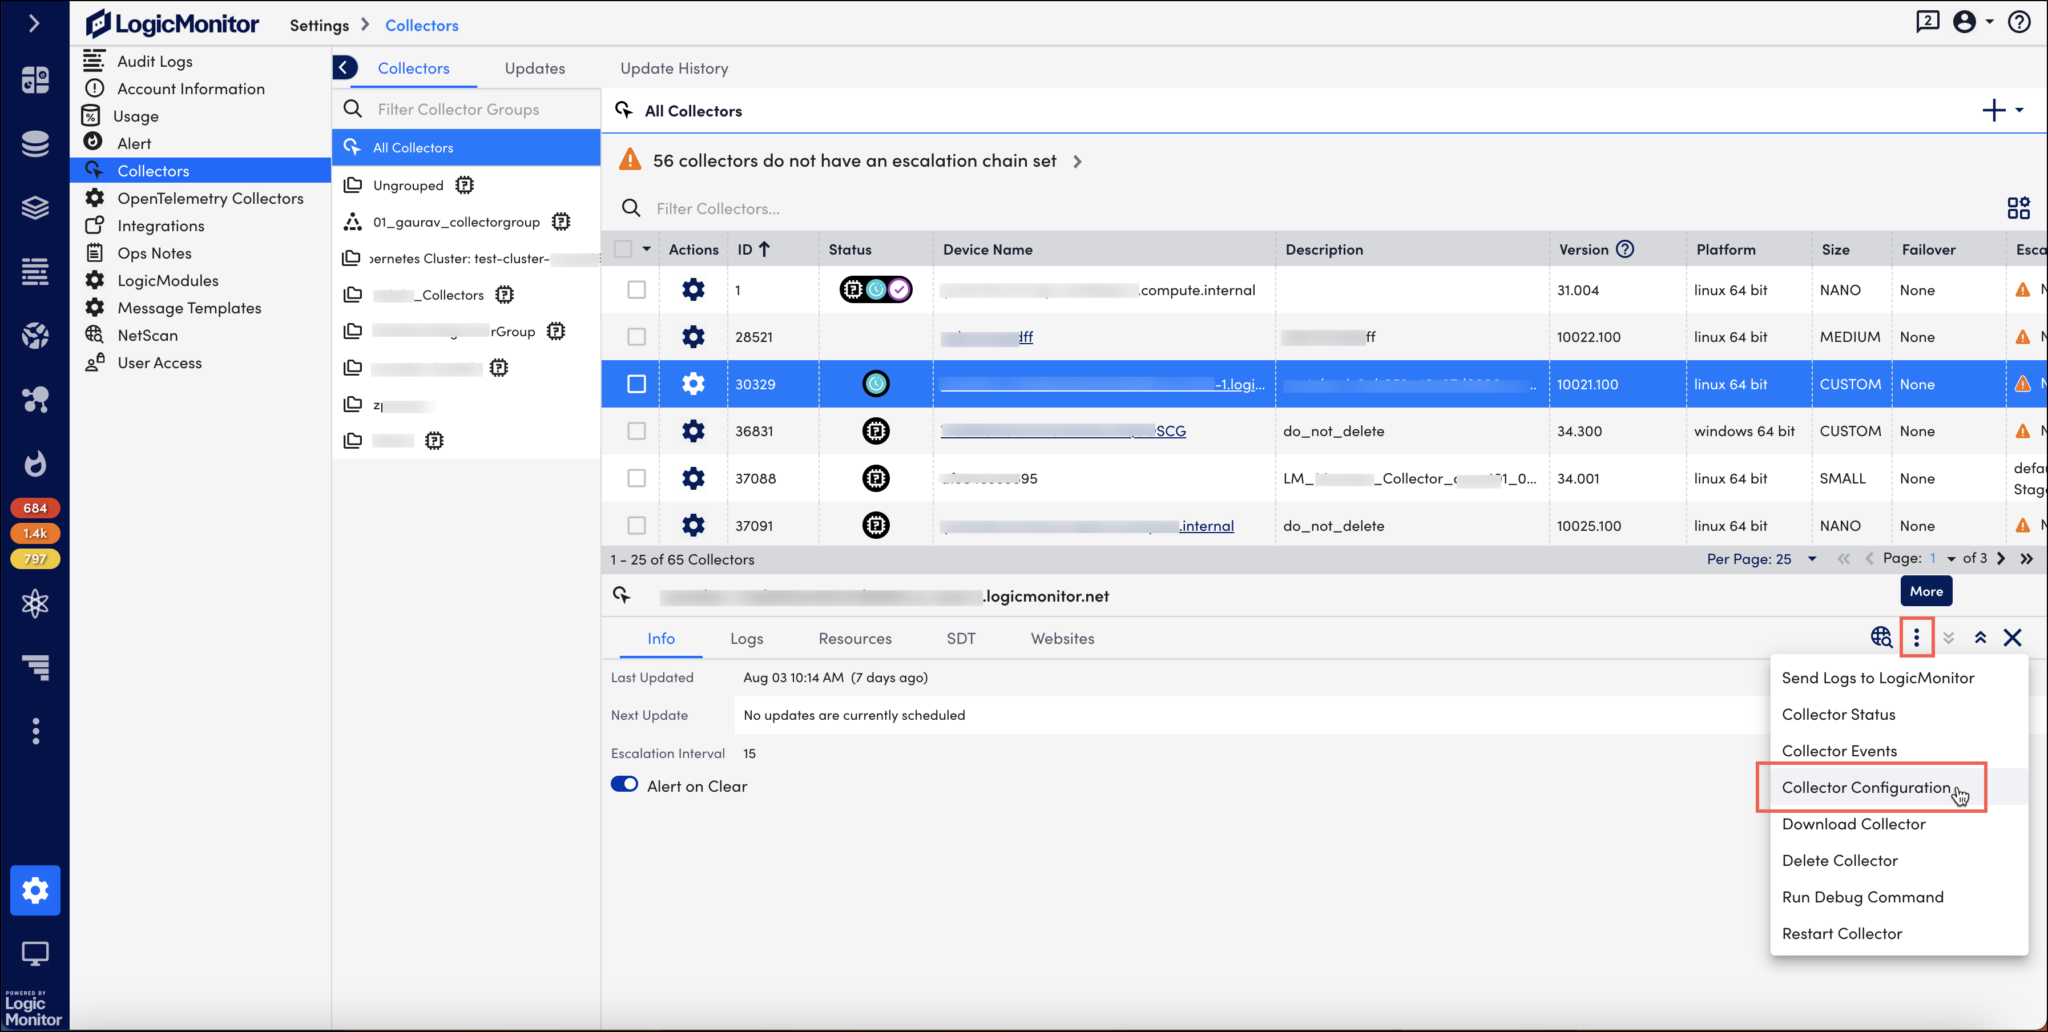The height and width of the screenshot is (1032, 2048).
Task: Disable the Alert on Clear toggle
Action: point(624,784)
